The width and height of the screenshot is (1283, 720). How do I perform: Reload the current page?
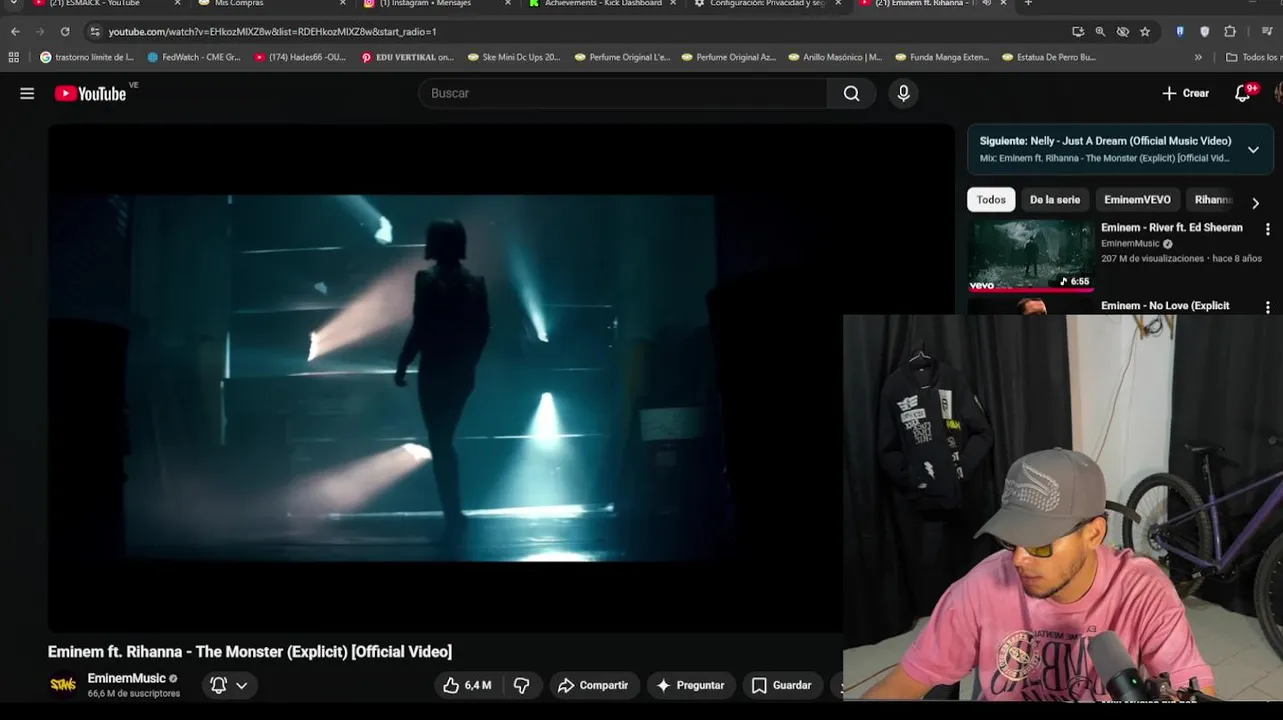tap(65, 32)
